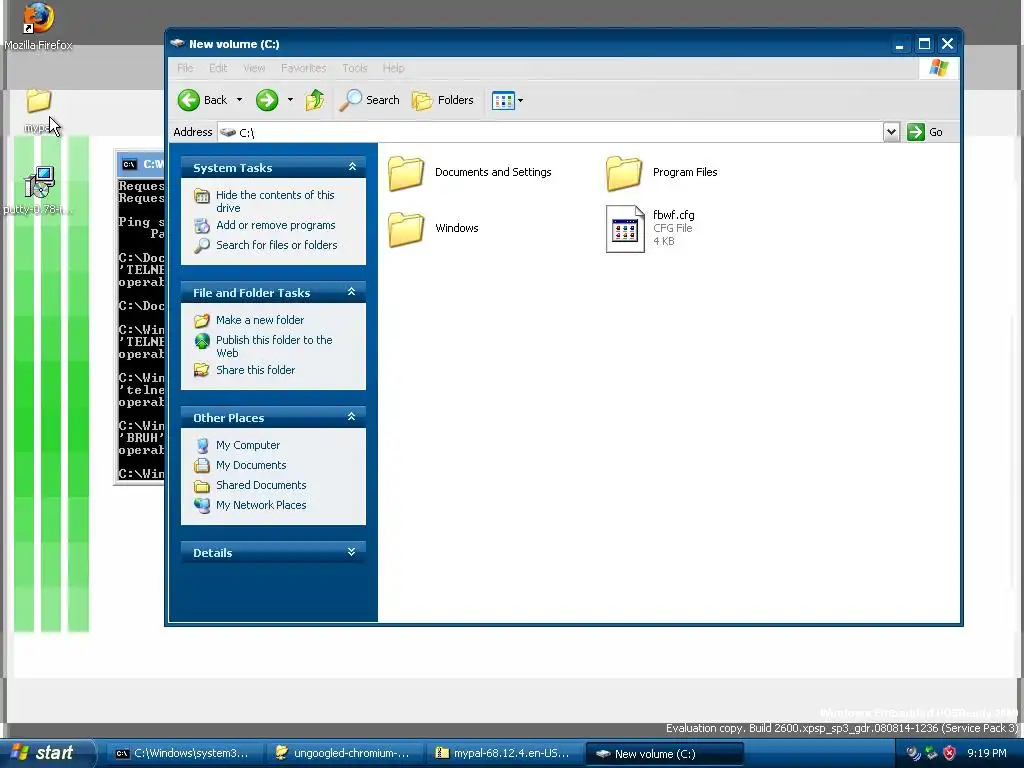This screenshot has height=768, width=1024.
Task: Select the mypal folder on the desktop
Action: [x=38, y=110]
